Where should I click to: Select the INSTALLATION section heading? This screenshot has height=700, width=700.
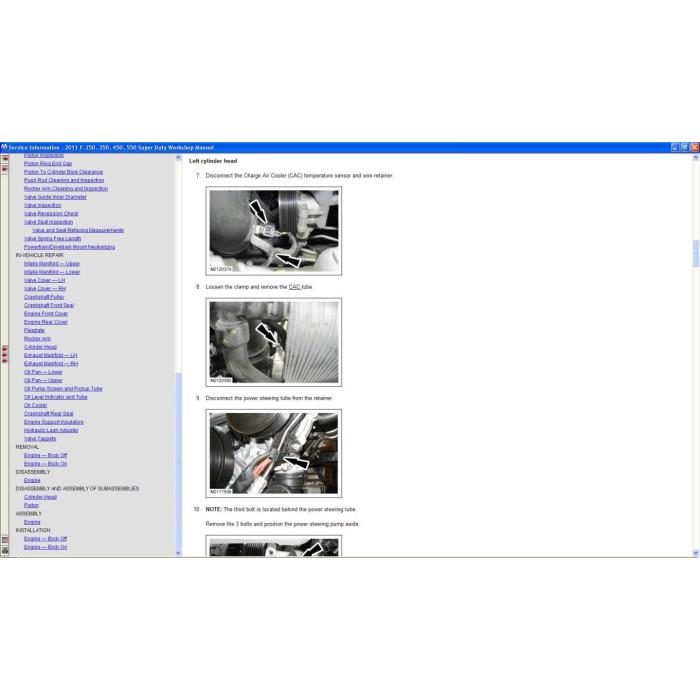coord(33,530)
